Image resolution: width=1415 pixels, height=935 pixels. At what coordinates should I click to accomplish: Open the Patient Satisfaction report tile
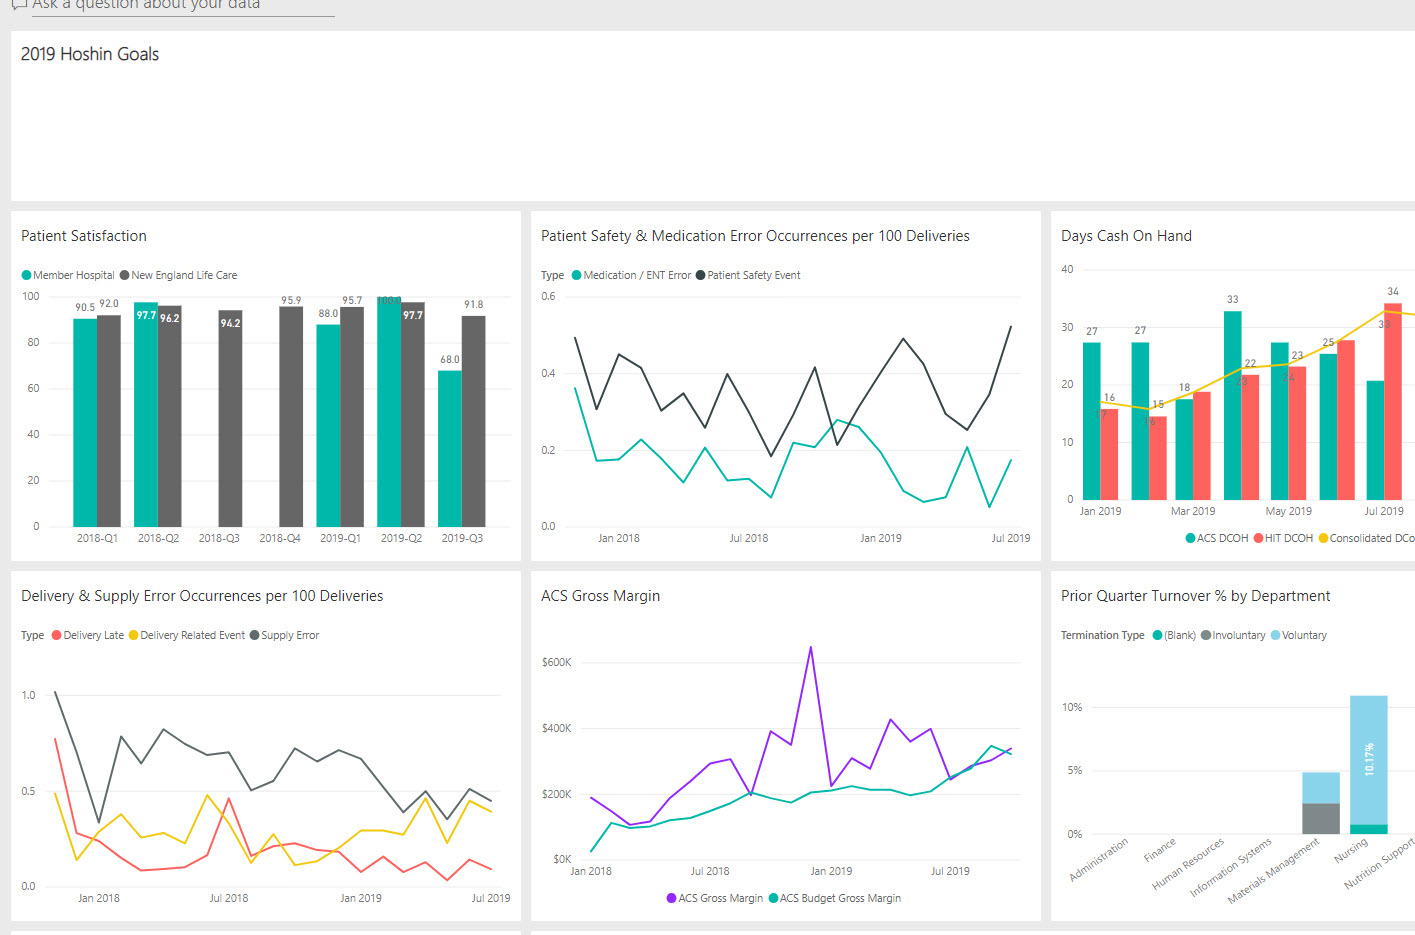point(83,235)
